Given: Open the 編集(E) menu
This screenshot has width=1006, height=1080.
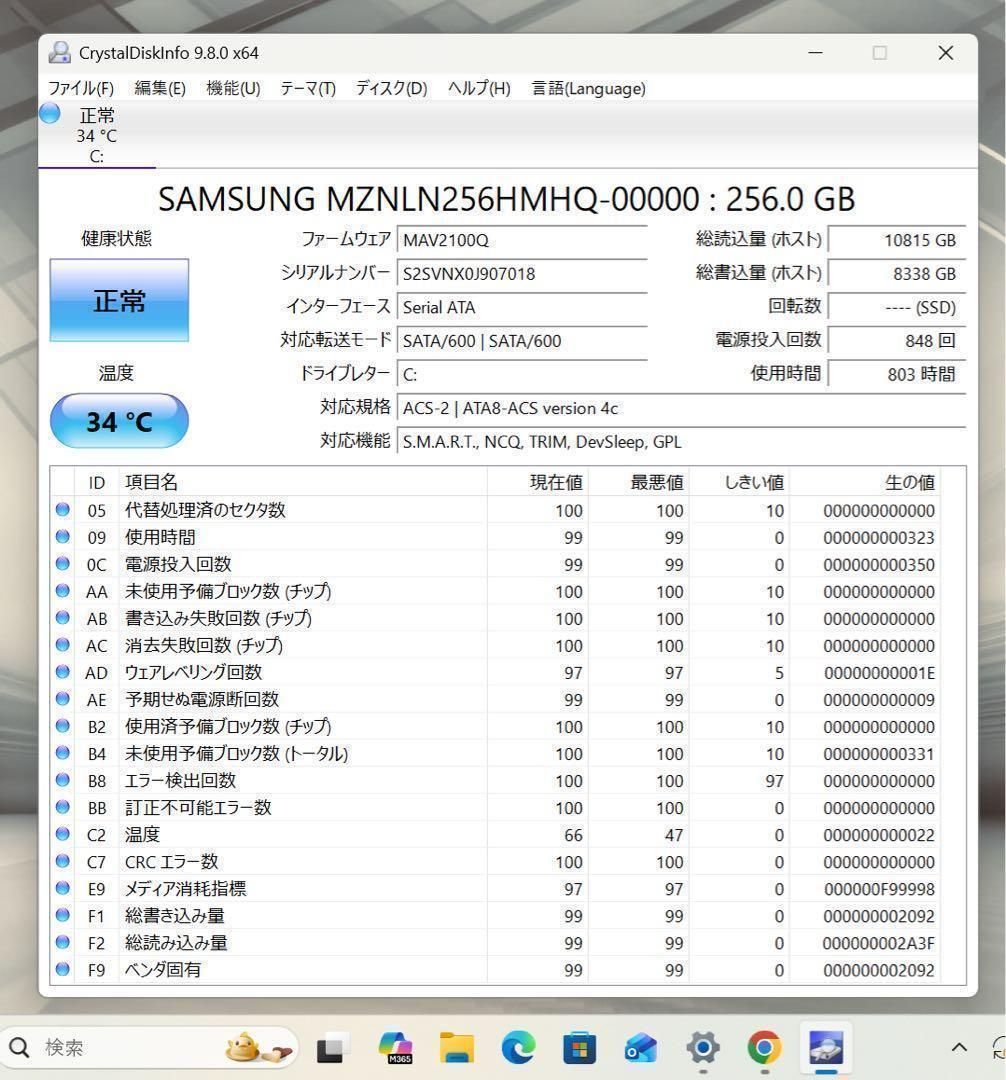Looking at the screenshot, I should [160, 88].
